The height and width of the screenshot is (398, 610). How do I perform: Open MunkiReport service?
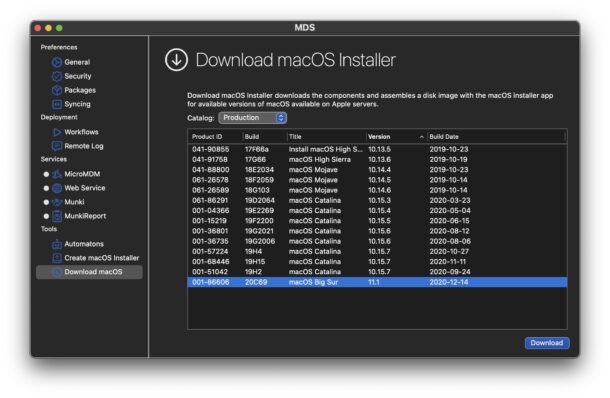[x=85, y=216]
